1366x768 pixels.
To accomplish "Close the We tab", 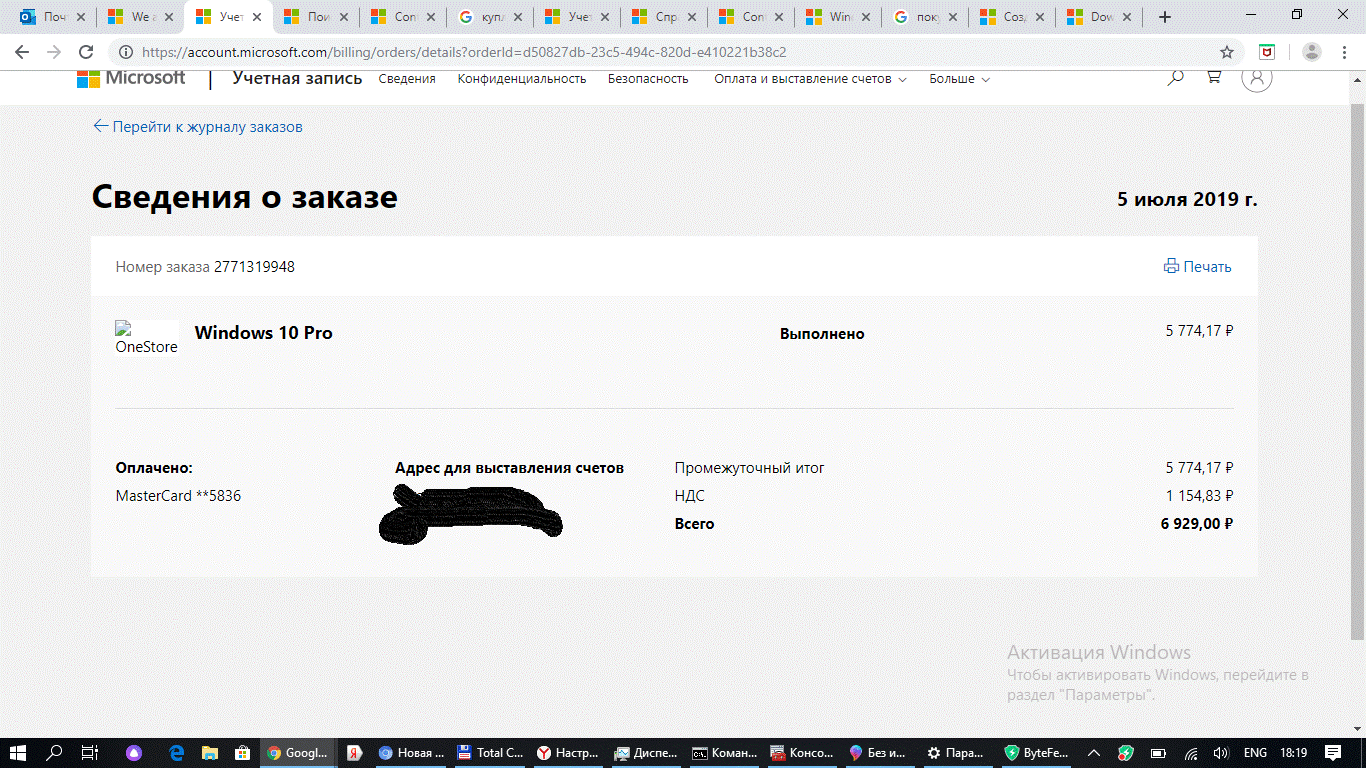I will [x=169, y=17].
